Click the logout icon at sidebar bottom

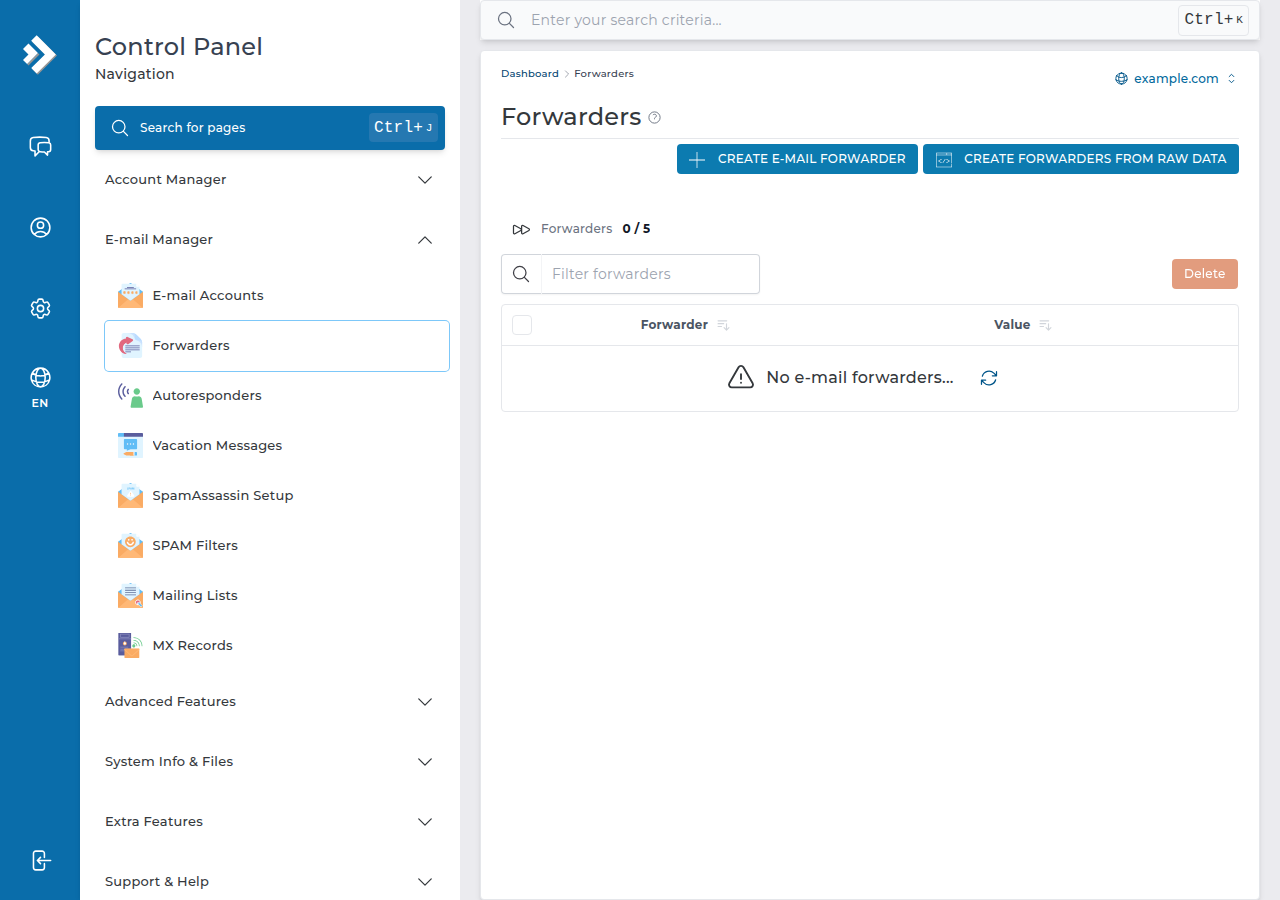point(40,860)
